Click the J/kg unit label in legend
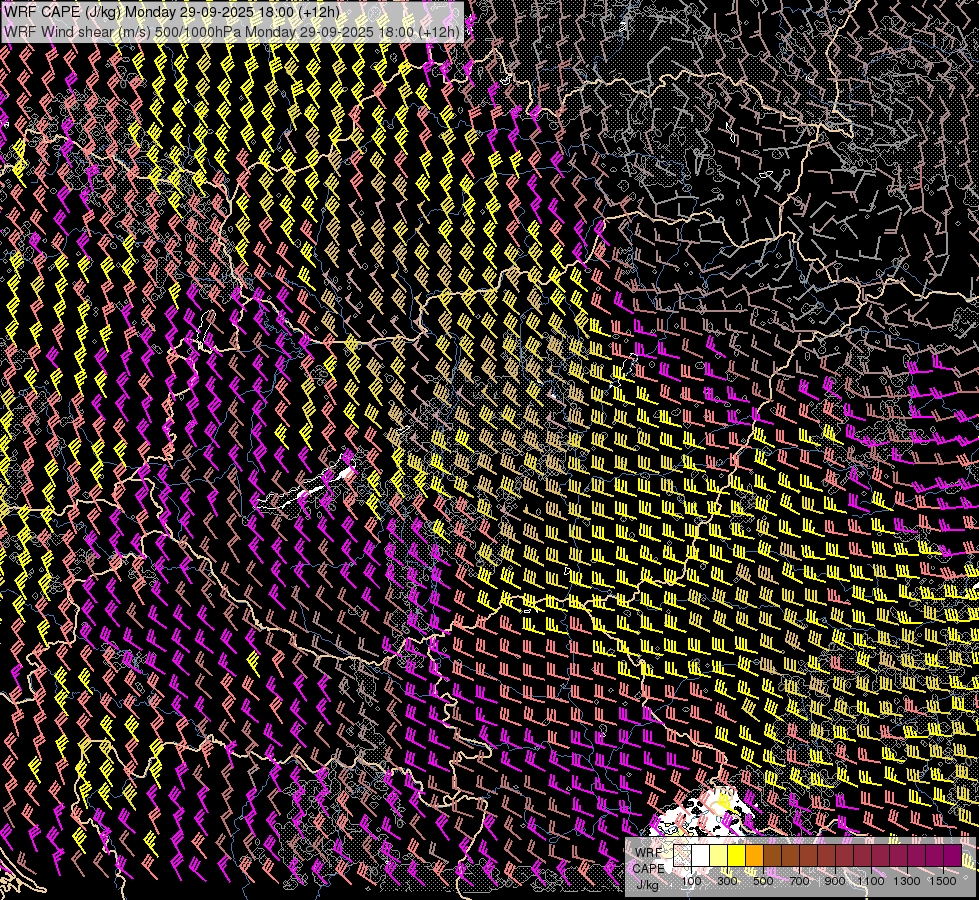The height and width of the screenshot is (900, 979). tap(647, 884)
